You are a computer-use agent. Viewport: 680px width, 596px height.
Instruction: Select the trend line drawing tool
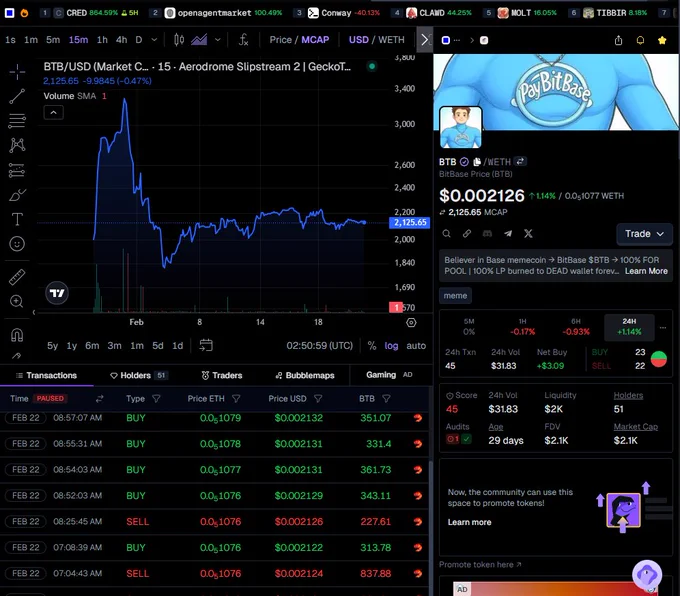tap(17, 96)
